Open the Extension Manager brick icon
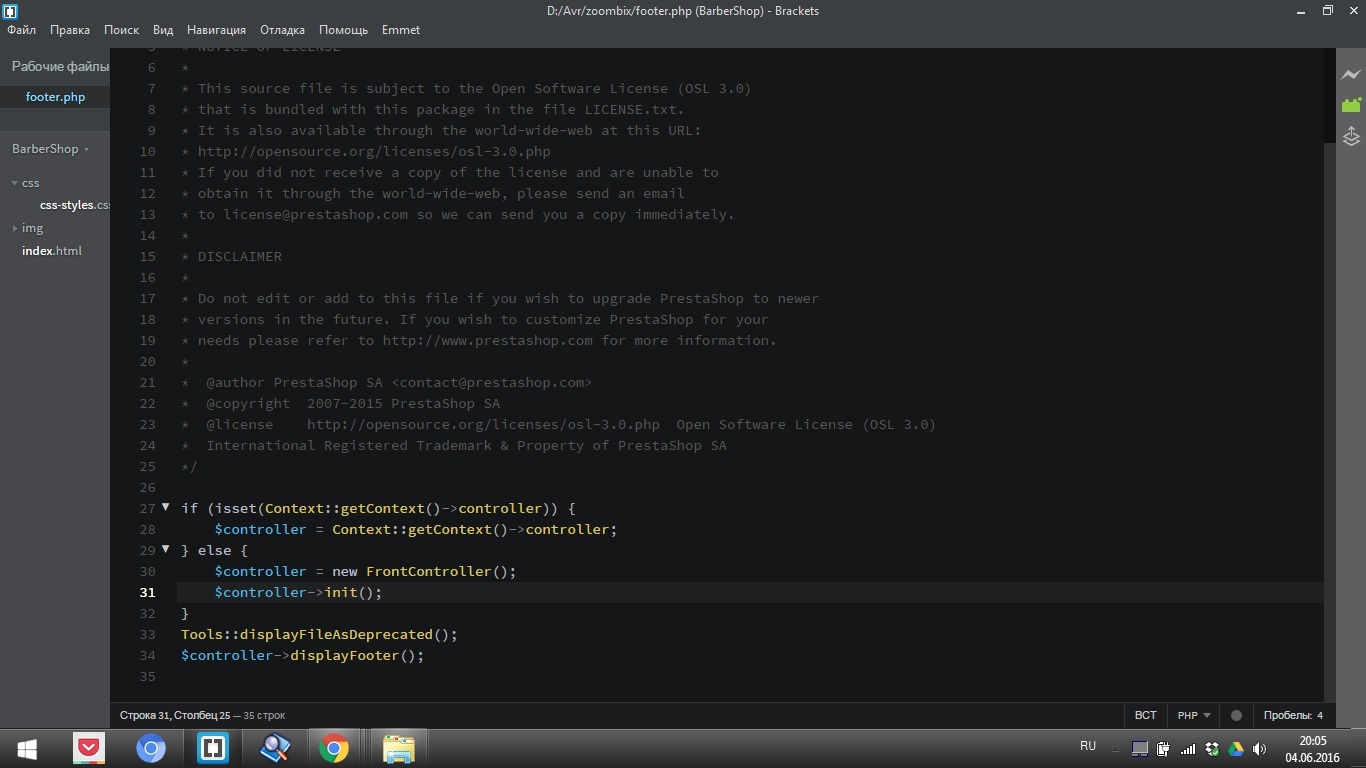Viewport: 1366px width, 768px height. 1351,105
